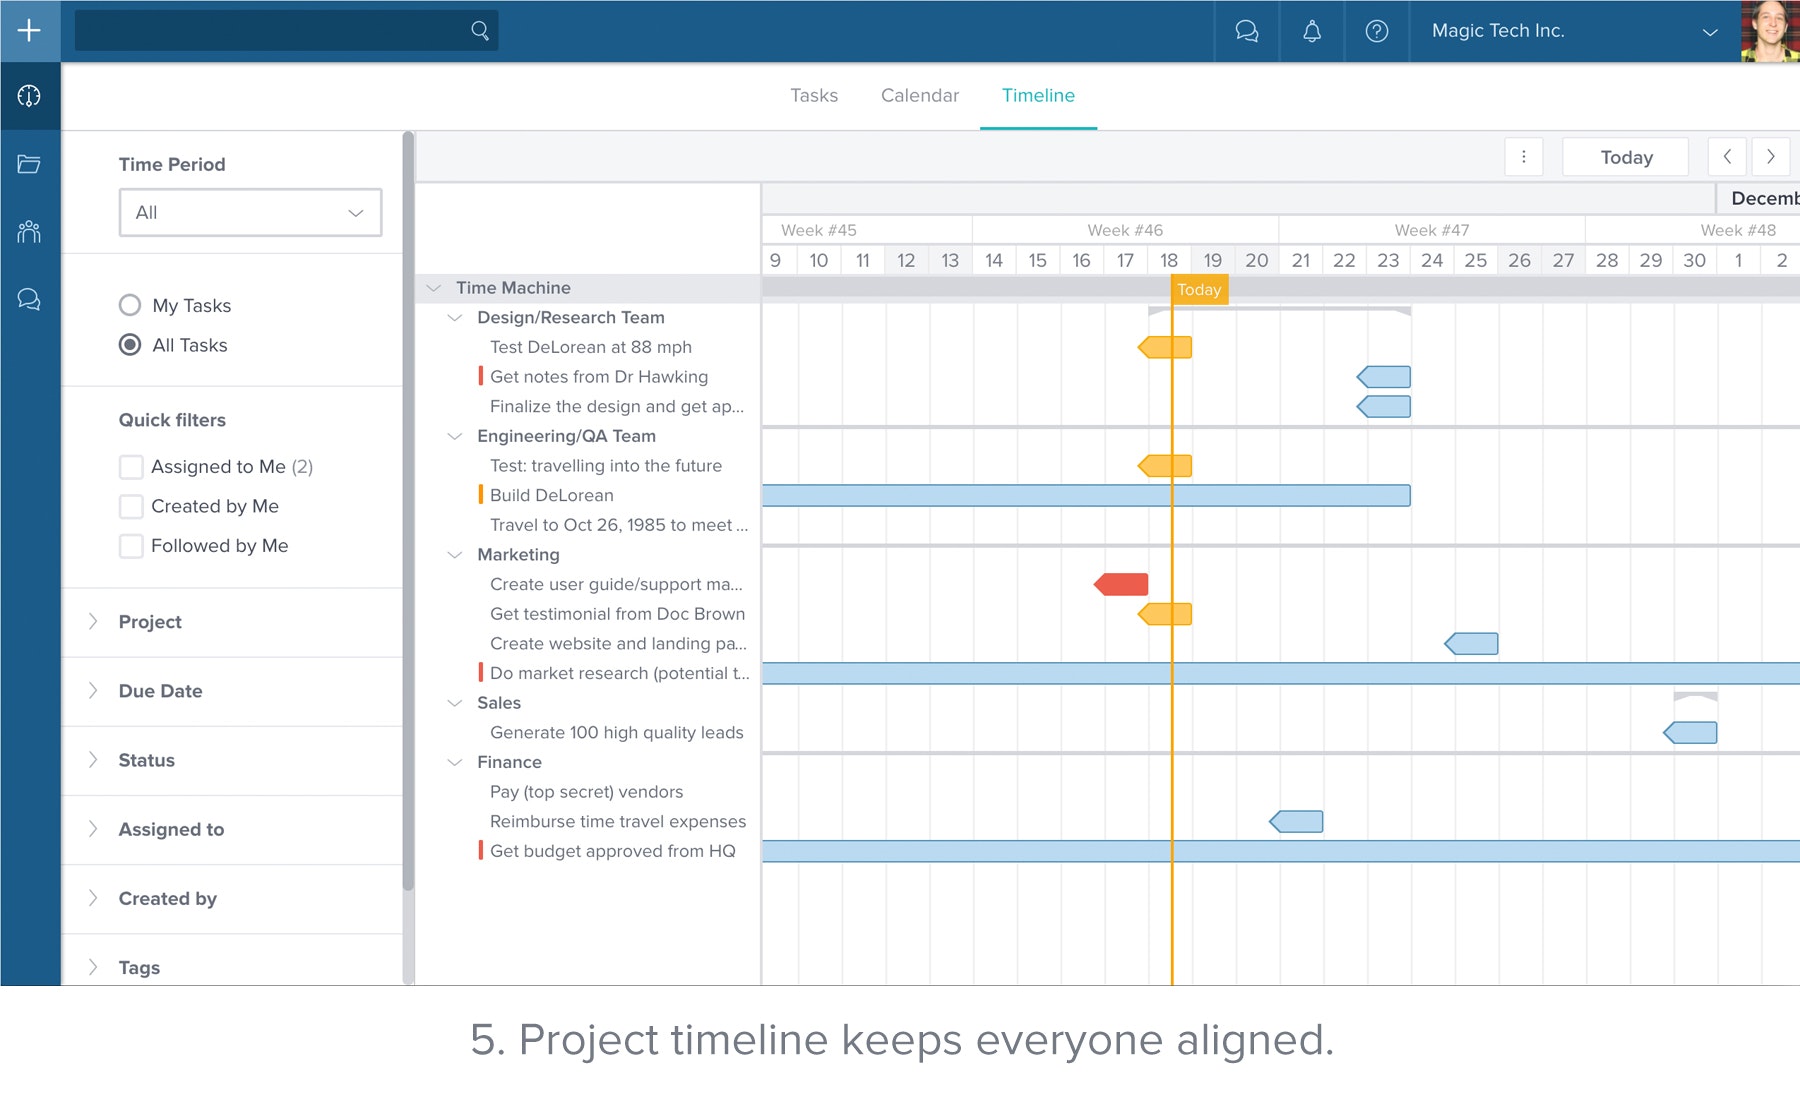
Task: Select the Timeline tab
Action: [1038, 96]
